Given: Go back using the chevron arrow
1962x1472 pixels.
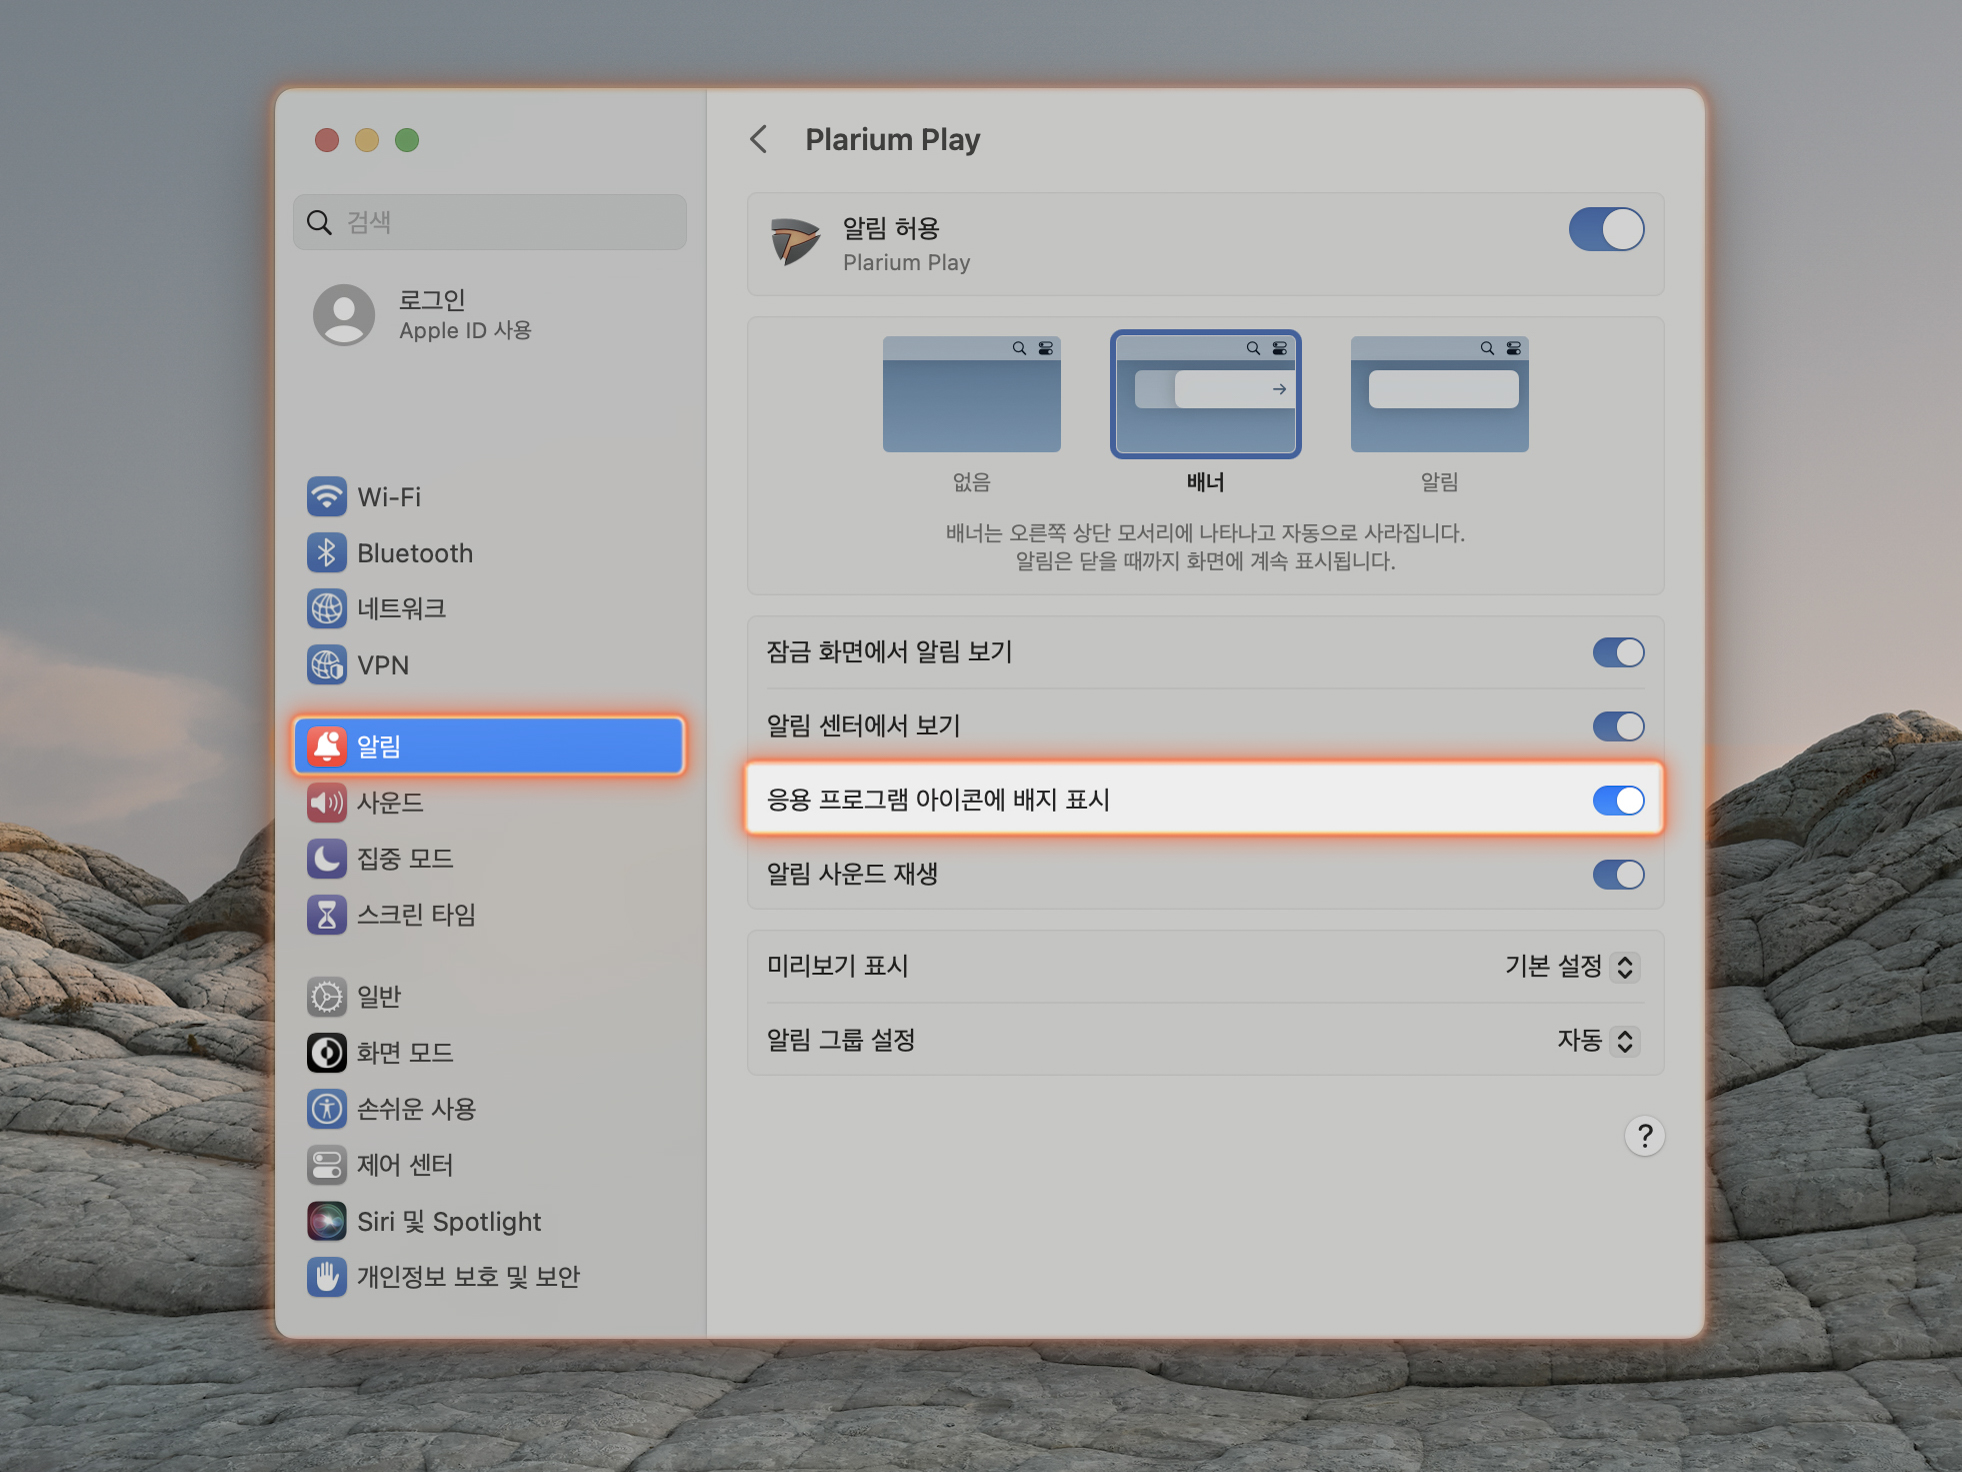Looking at the screenshot, I should tap(759, 139).
